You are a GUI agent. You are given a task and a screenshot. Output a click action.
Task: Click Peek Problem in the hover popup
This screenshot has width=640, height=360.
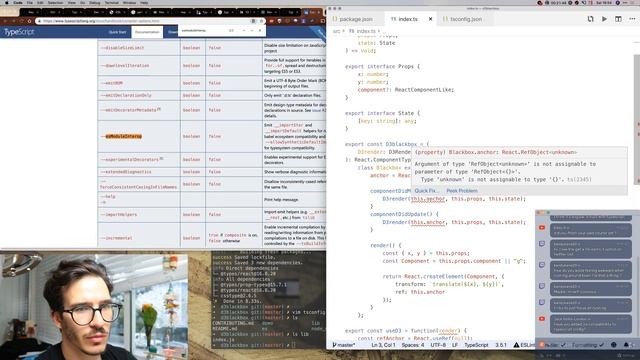462,191
